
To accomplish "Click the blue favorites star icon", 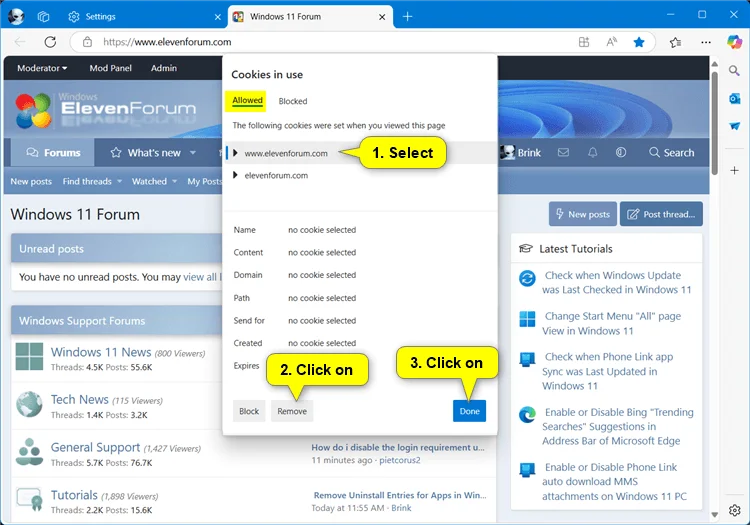I will 639,42.
